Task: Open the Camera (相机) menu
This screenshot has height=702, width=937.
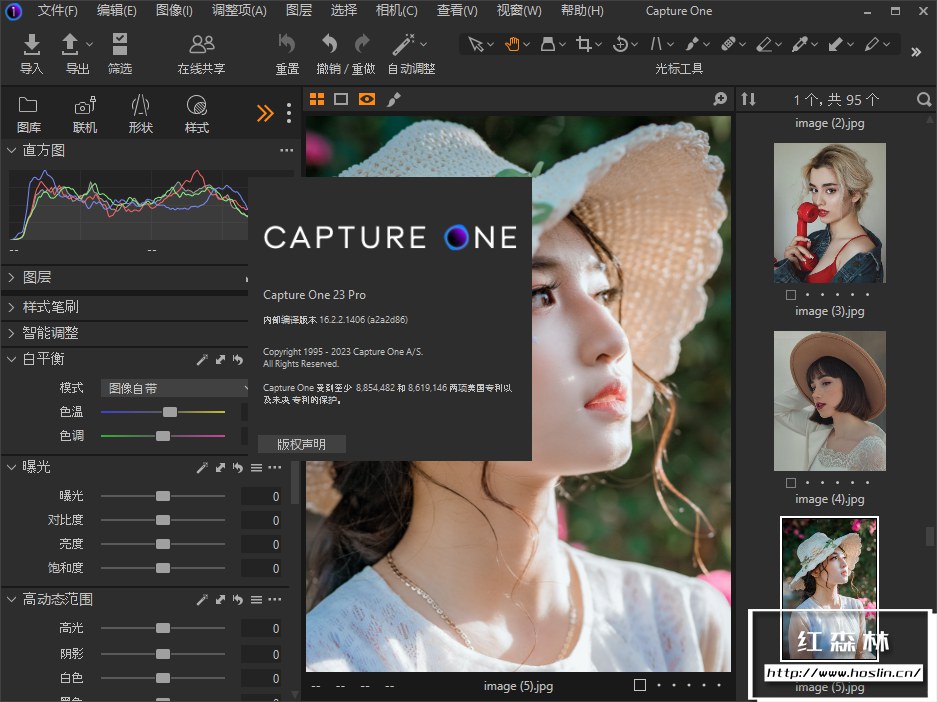Action: 396,11
